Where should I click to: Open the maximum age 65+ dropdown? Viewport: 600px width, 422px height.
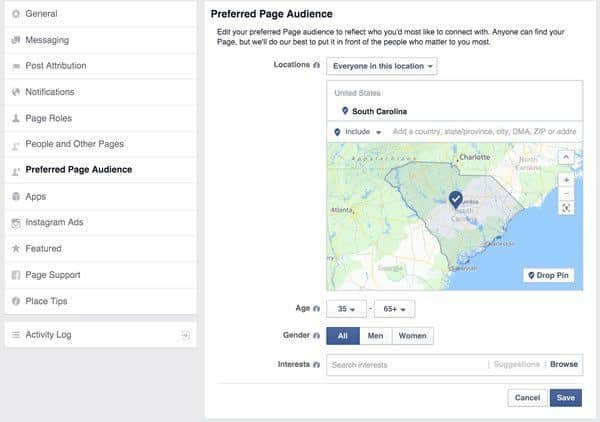[x=395, y=309]
